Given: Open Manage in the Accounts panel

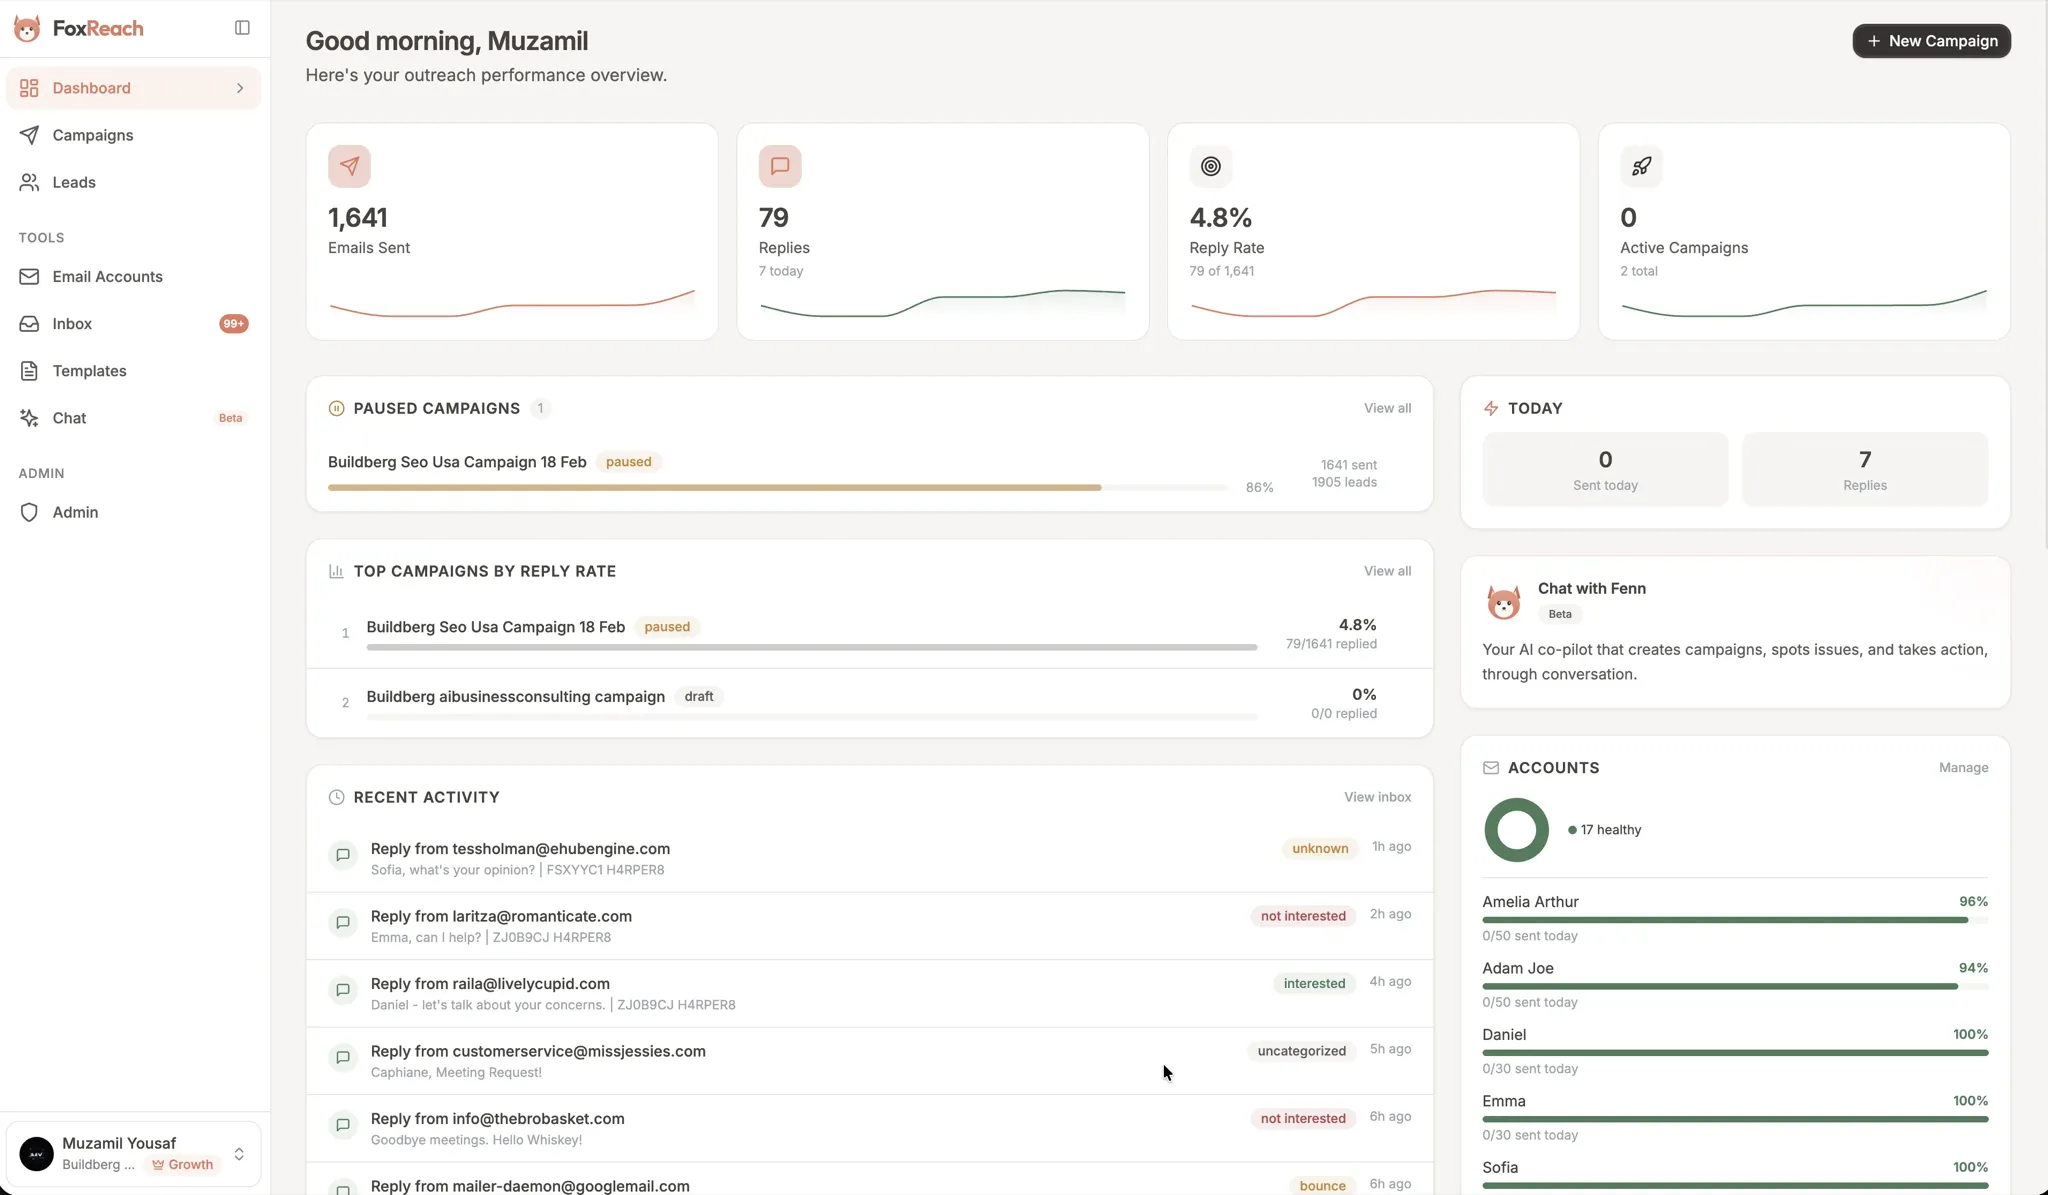Looking at the screenshot, I should (x=1961, y=767).
